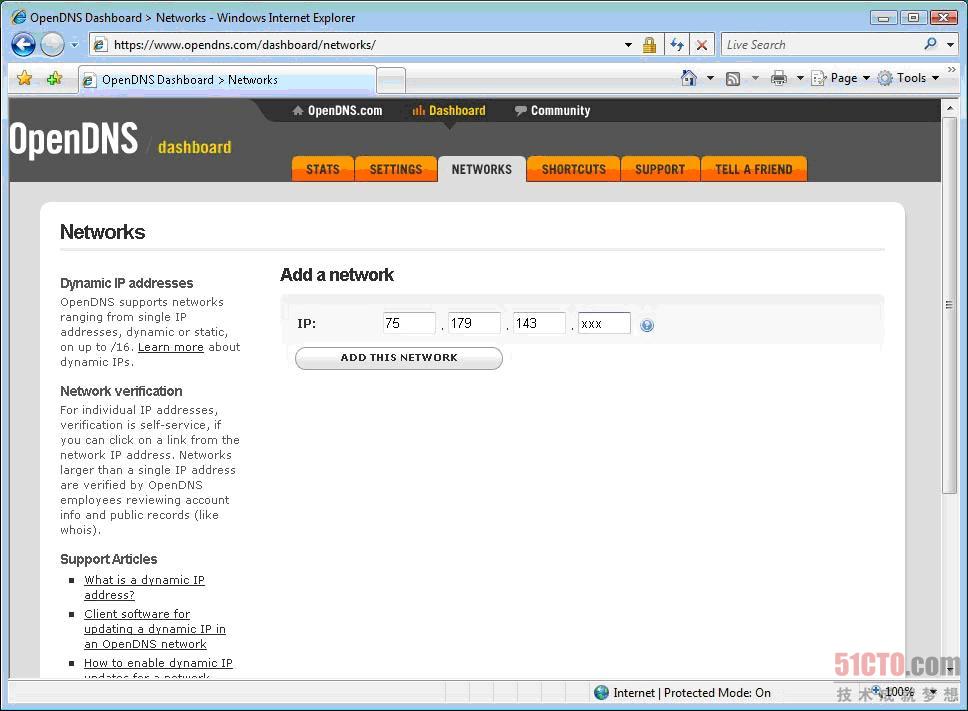Open the Tools menu
The width and height of the screenshot is (968, 711).
pyautogui.click(x=909, y=78)
